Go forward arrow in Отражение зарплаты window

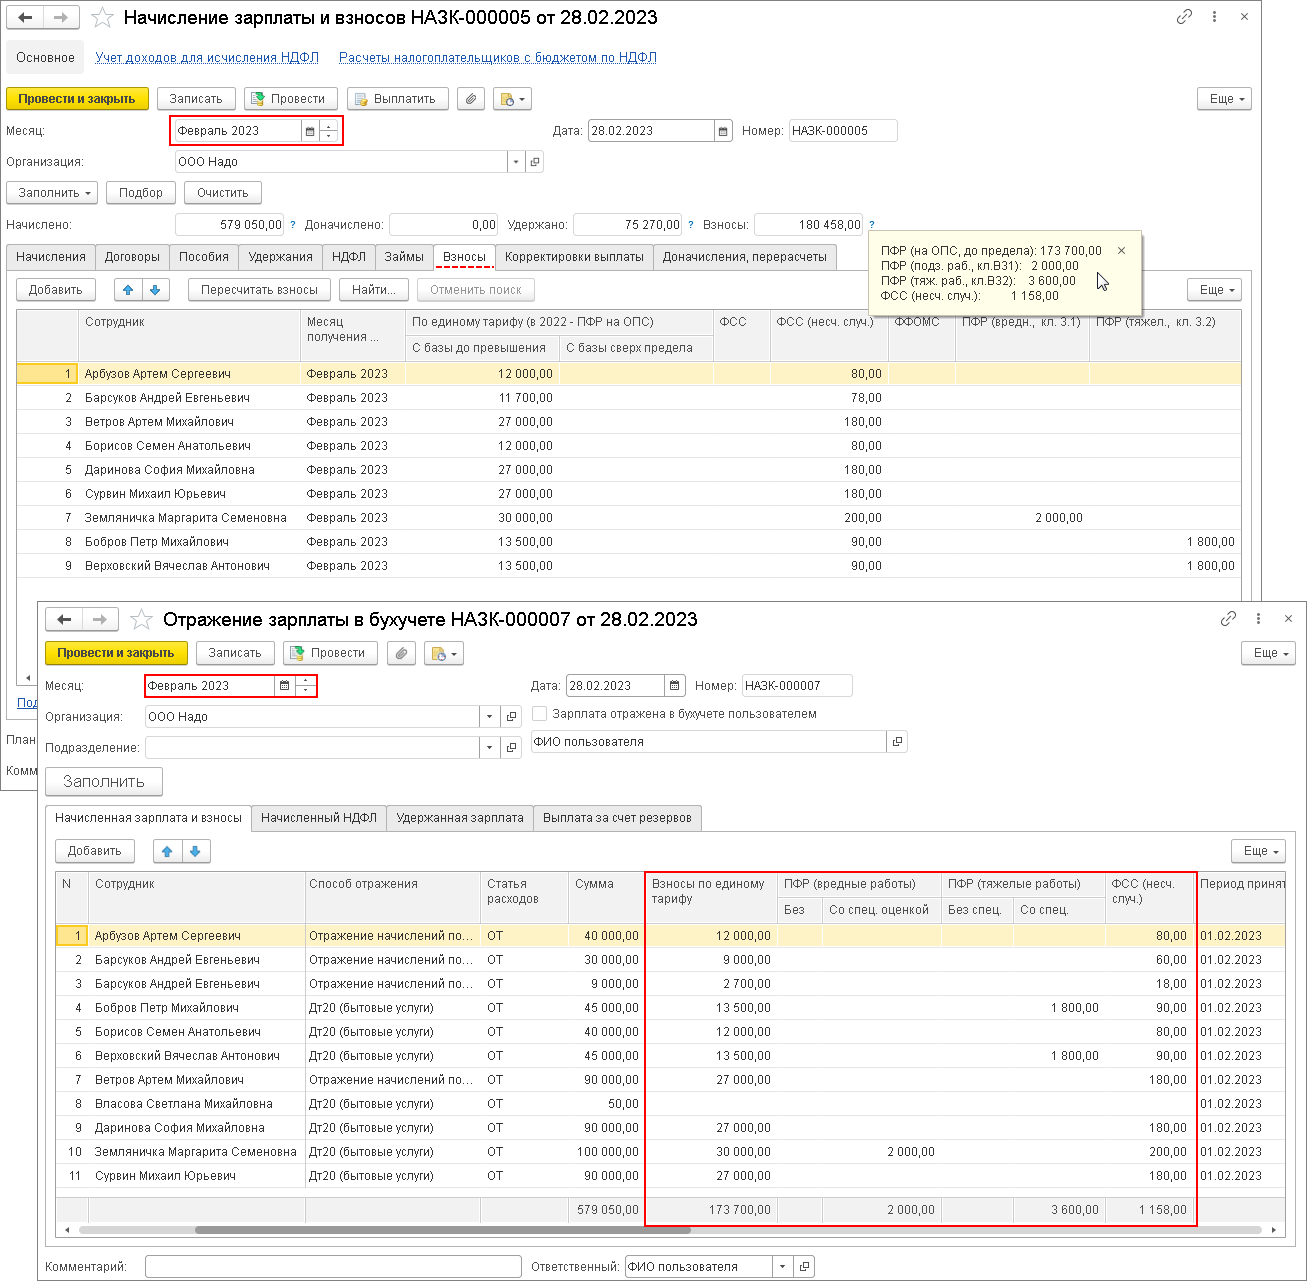click(101, 620)
